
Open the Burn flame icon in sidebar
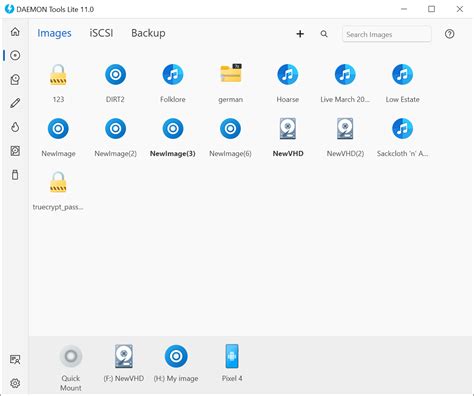click(15, 127)
